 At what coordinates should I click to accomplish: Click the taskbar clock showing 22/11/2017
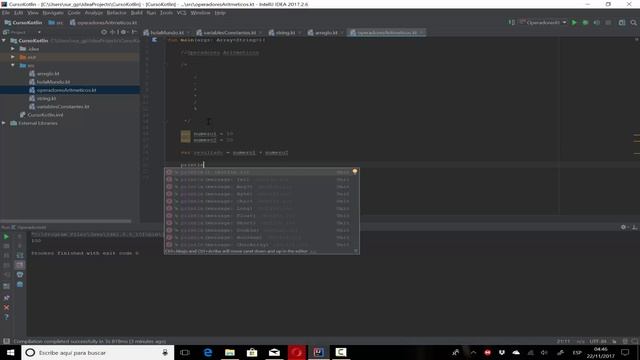click(600, 353)
